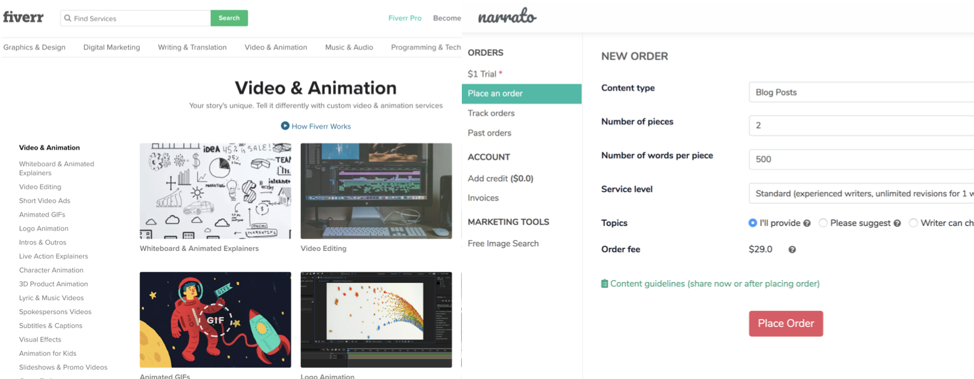Open Track orders in Narrato menu
This screenshot has height=379, width=974.
[x=491, y=113]
